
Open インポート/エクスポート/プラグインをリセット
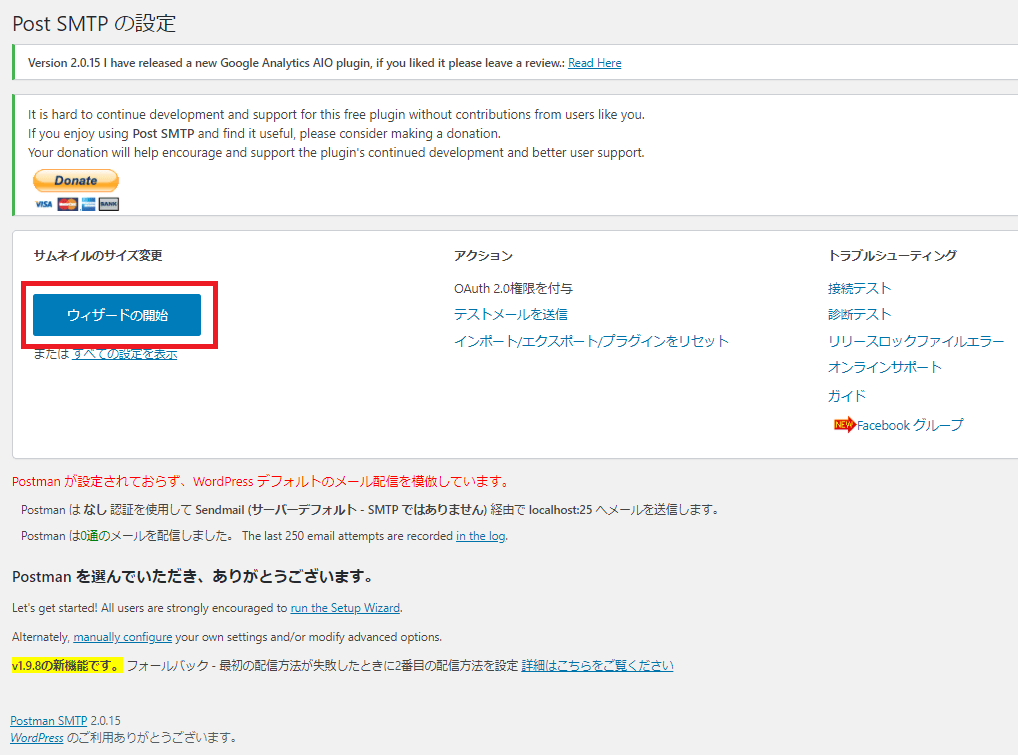pyautogui.click(x=591, y=341)
